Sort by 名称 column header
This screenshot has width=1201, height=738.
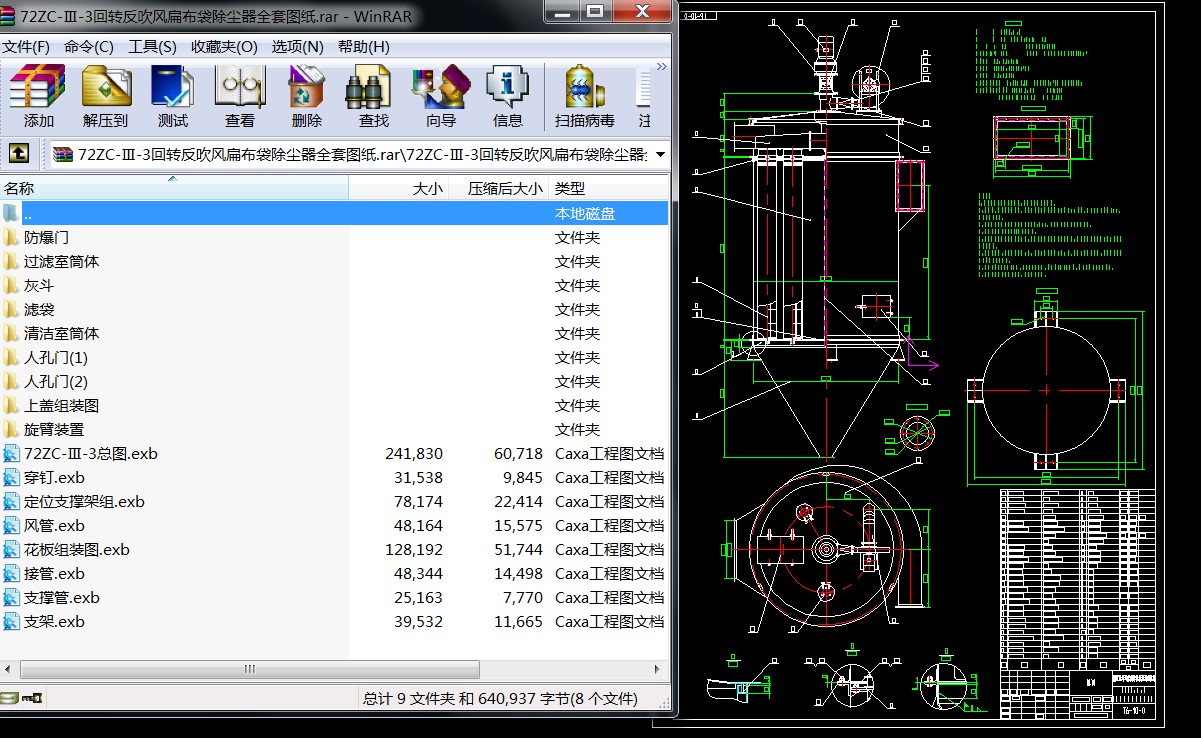tap(20, 188)
